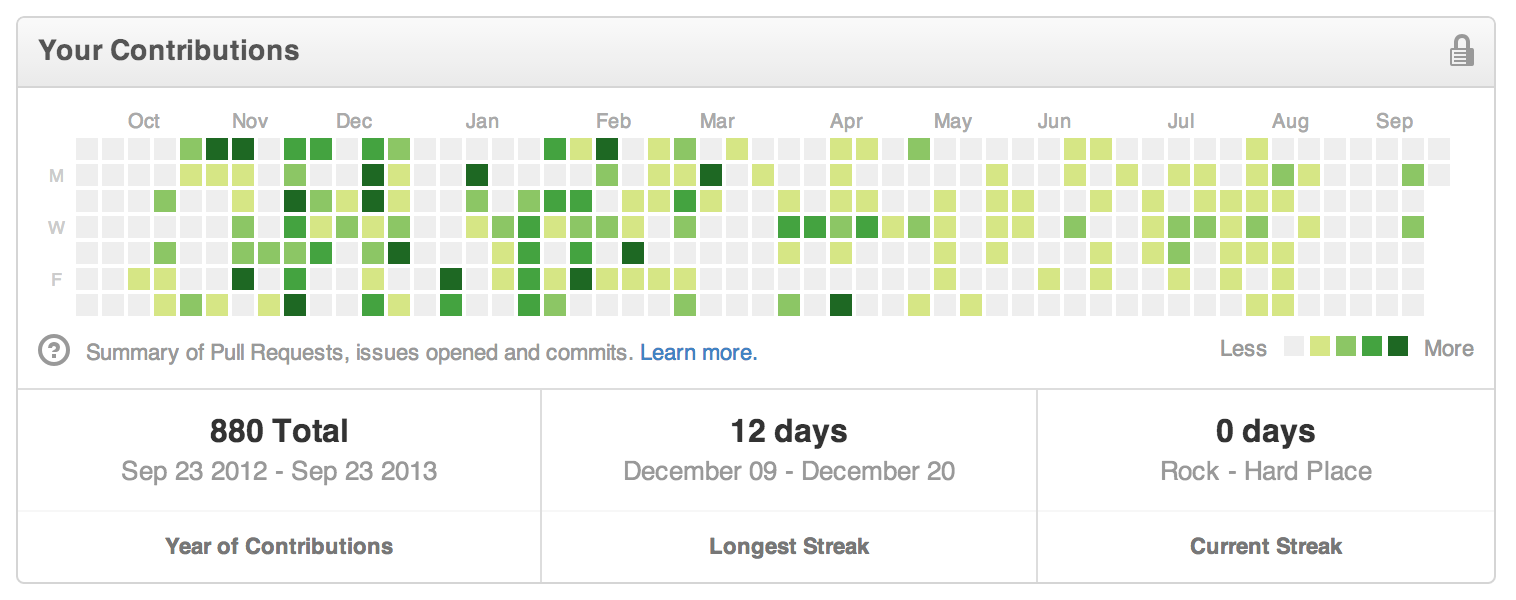Click the darkest green legend swatch
The height and width of the screenshot is (600, 1516).
tap(1398, 348)
